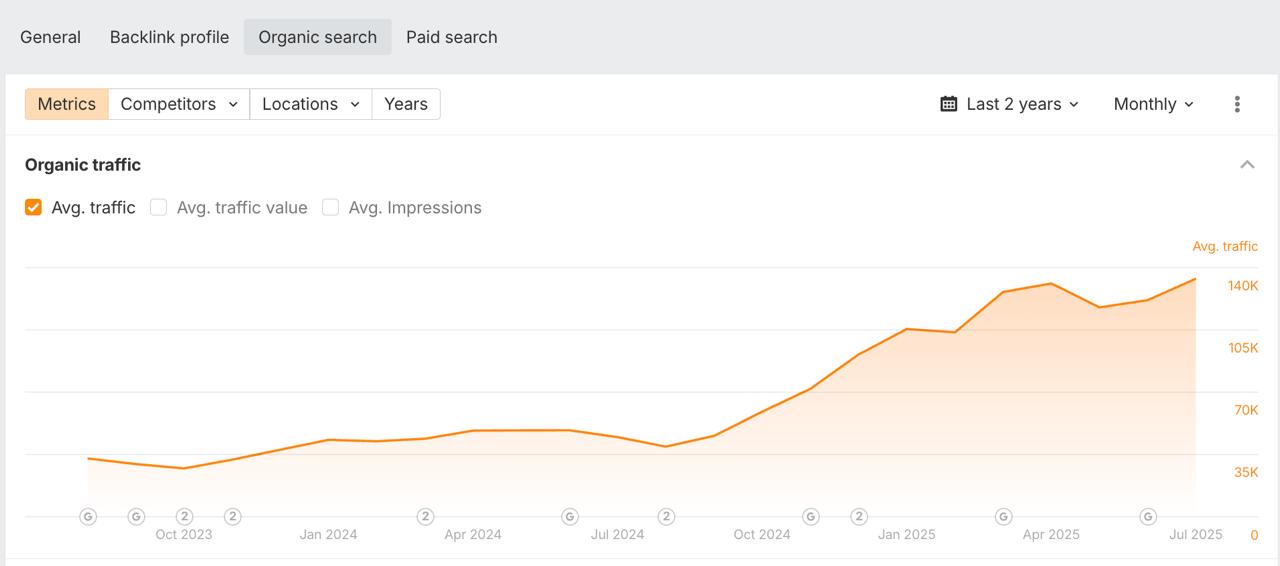Uncheck the Avg. traffic checkbox
This screenshot has height=566, width=1280.
[34, 208]
